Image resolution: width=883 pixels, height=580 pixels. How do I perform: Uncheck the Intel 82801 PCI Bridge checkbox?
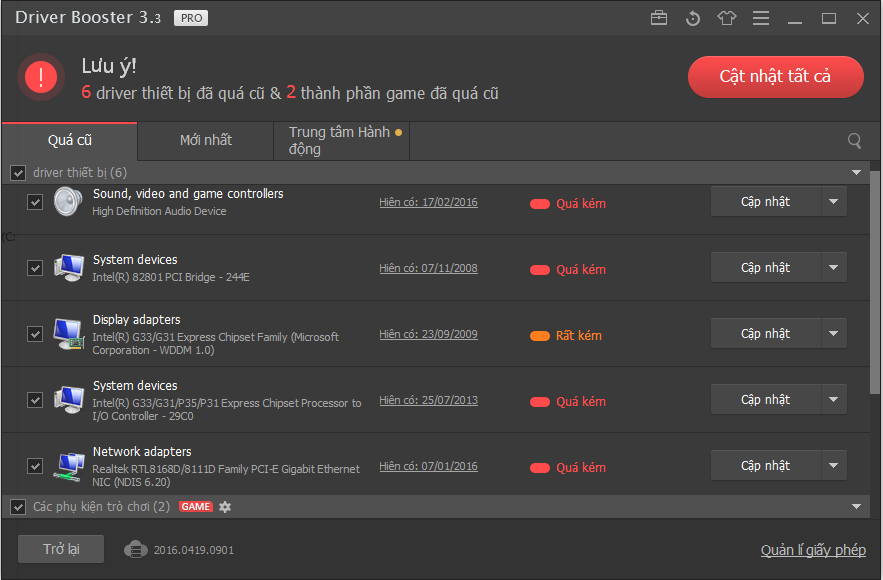35,268
